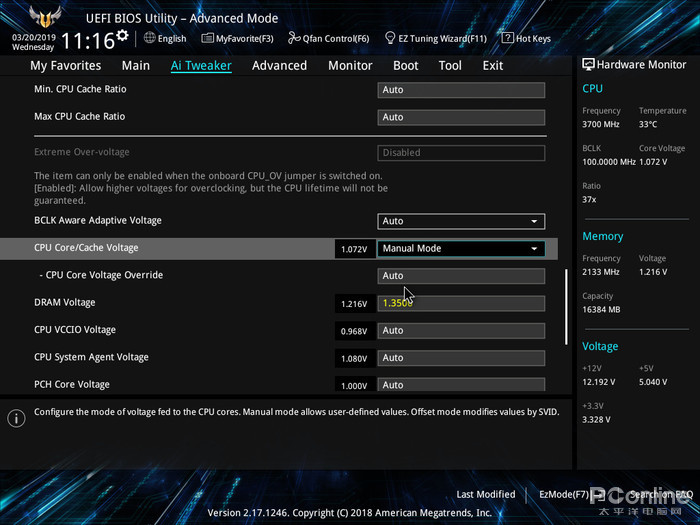700x525 pixels.
Task: Select the Exit tab
Action: click(492, 66)
